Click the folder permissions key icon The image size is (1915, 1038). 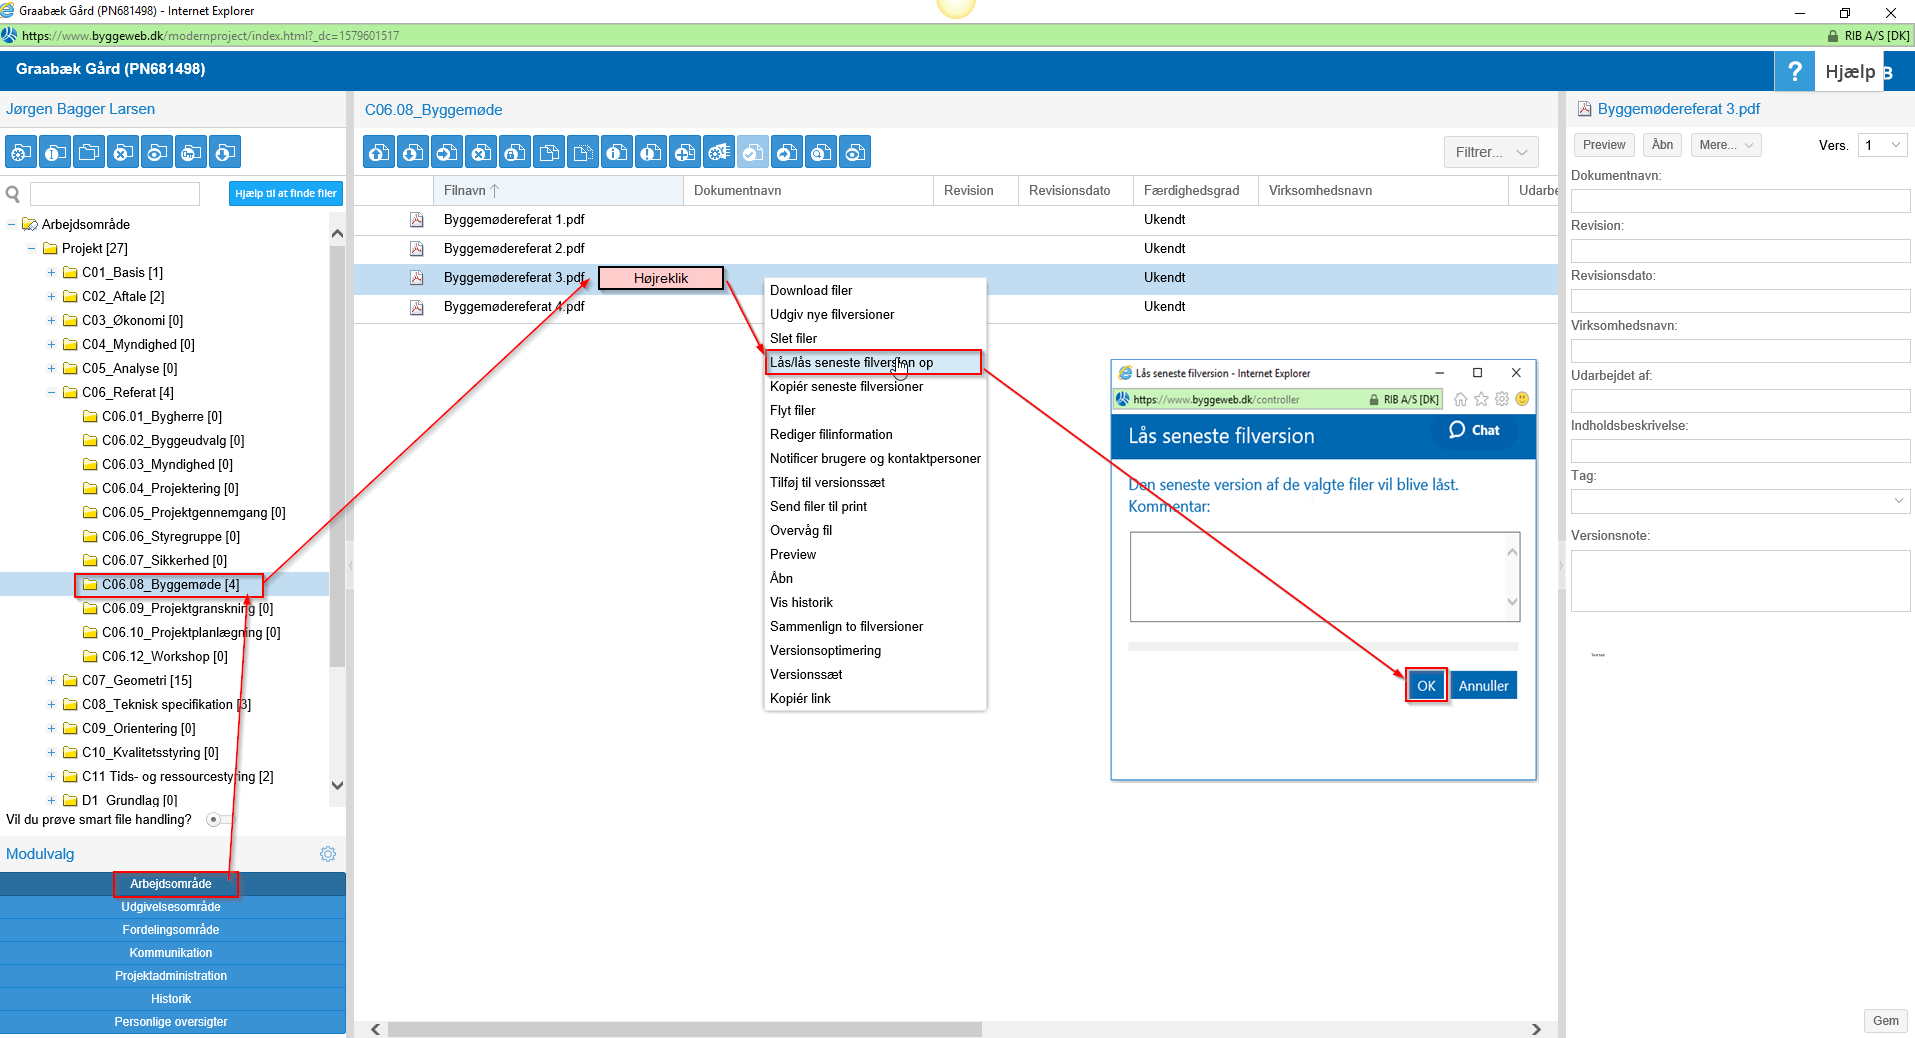(191, 152)
